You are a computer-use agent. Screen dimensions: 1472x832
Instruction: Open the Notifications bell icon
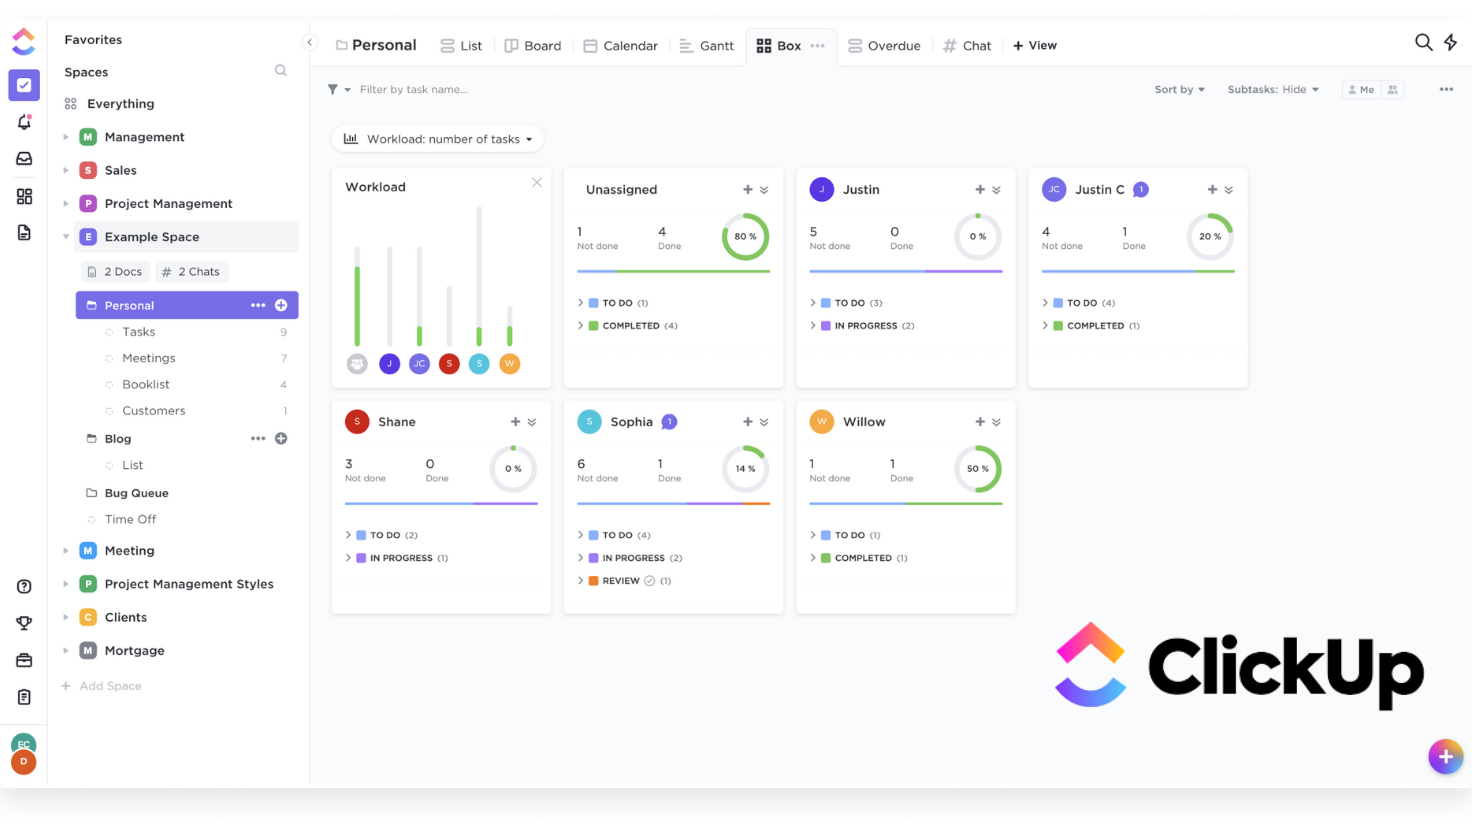24,122
